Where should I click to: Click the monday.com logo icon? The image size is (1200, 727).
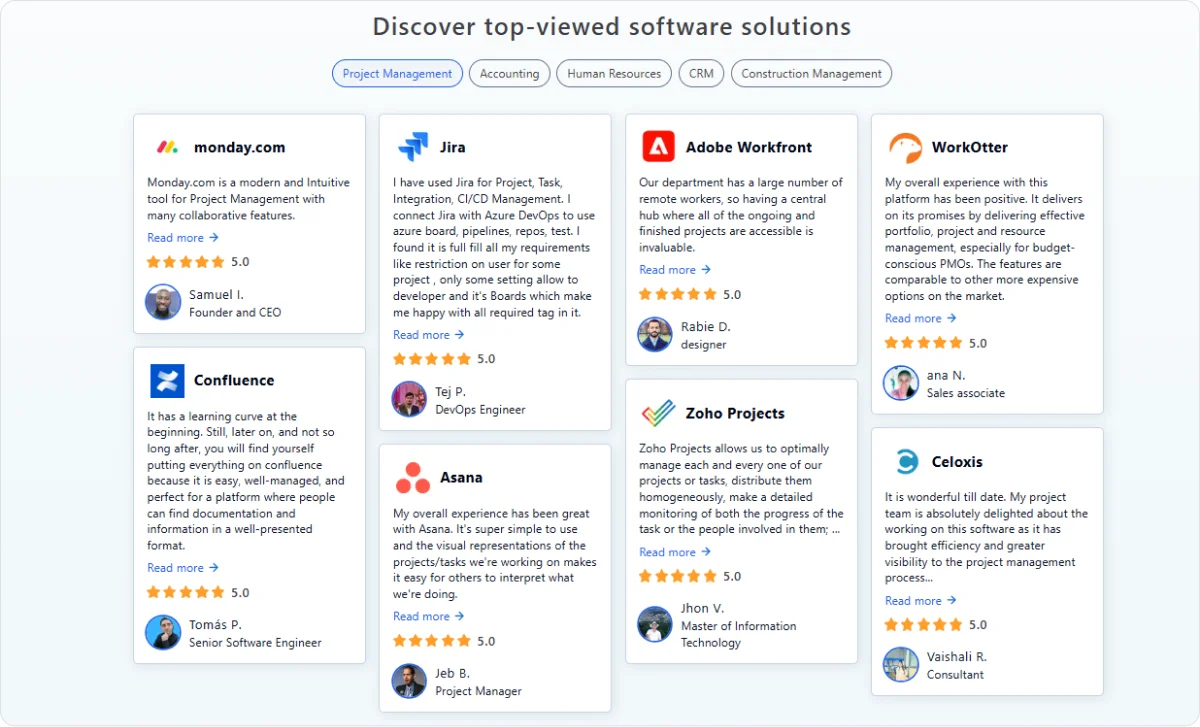click(x=167, y=147)
